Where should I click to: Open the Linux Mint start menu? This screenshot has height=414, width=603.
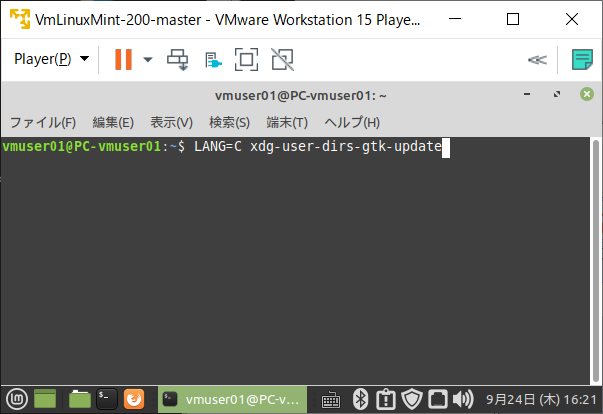(x=17, y=399)
